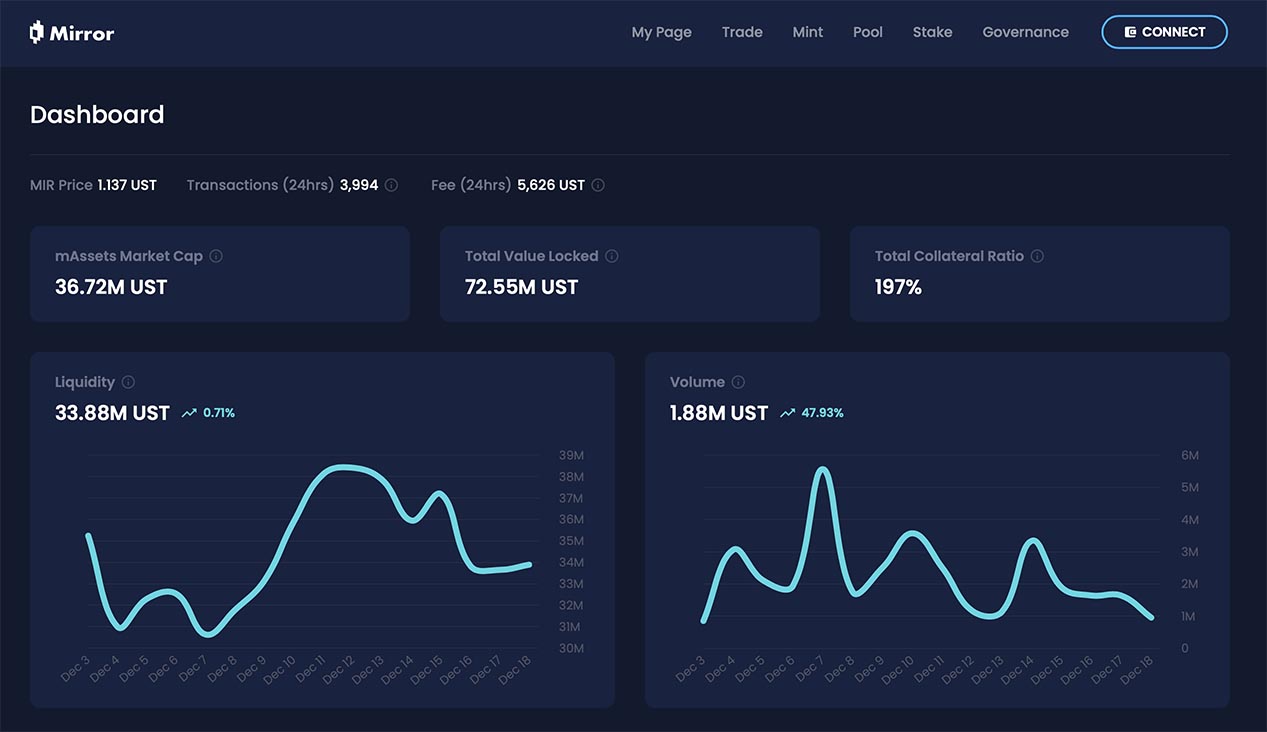Go to the Trade page
The height and width of the screenshot is (732, 1267).
tap(742, 32)
